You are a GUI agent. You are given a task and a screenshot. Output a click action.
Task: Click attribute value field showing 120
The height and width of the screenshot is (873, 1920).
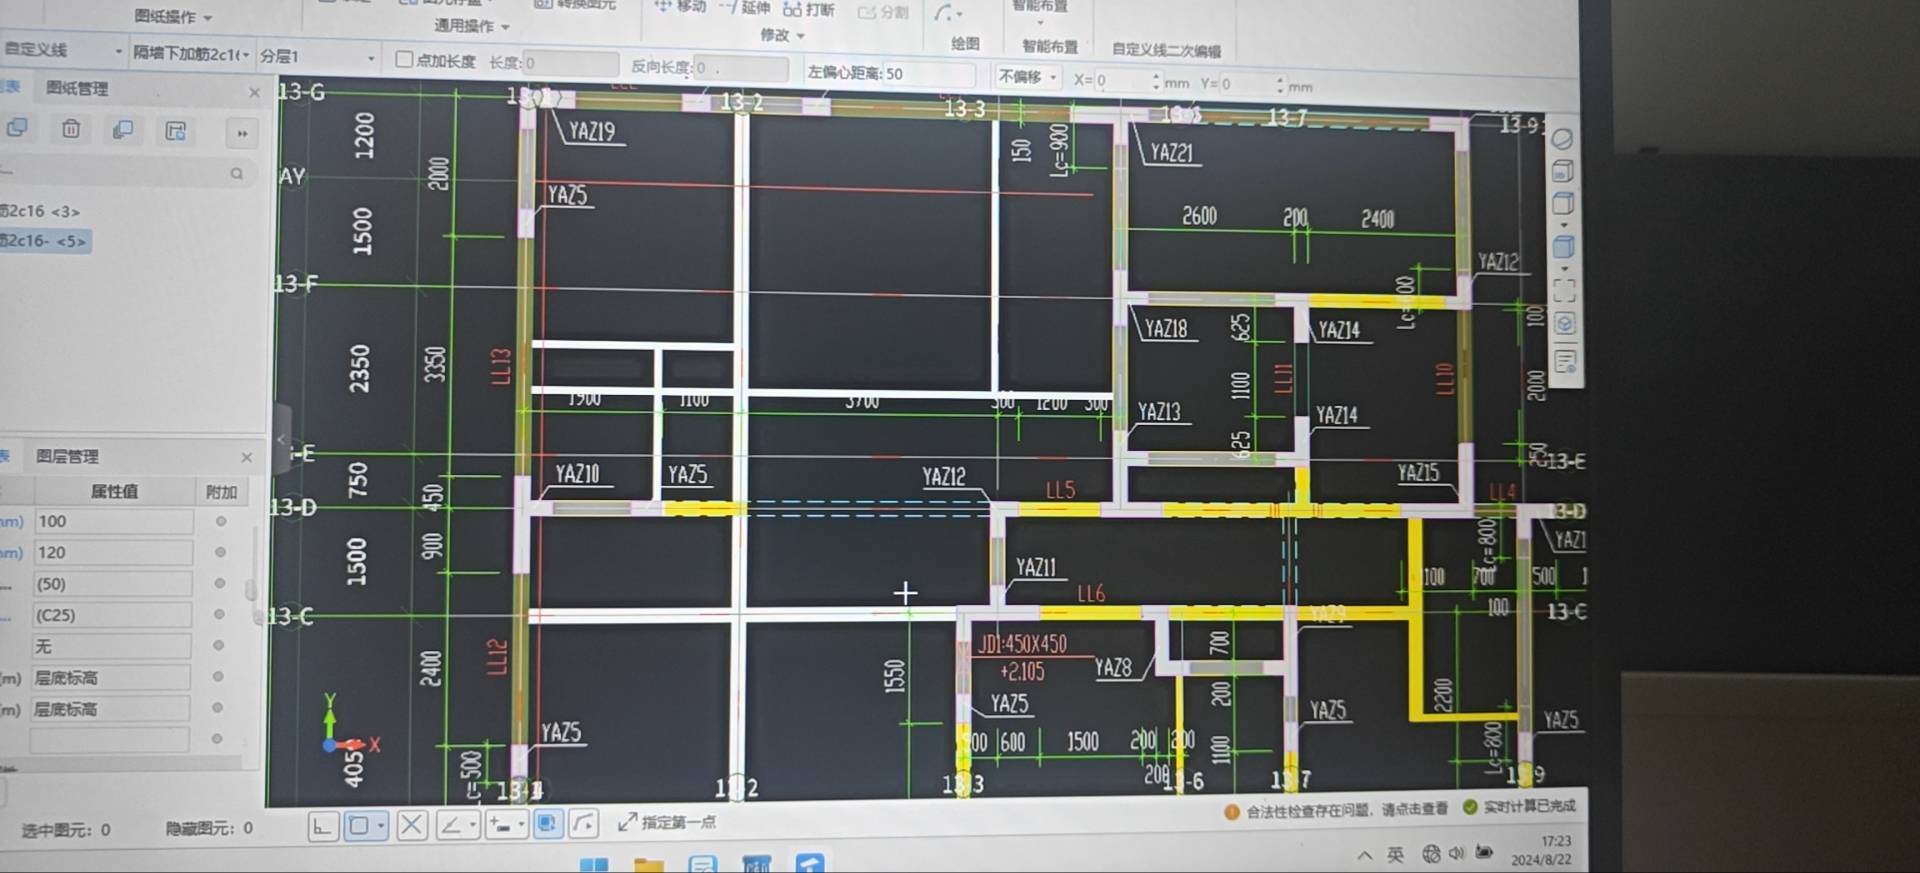click(113, 552)
